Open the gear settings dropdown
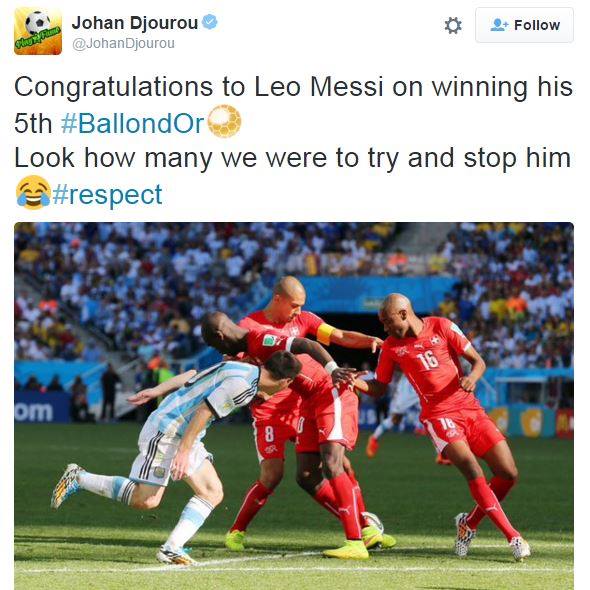590x590 pixels. (x=453, y=26)
